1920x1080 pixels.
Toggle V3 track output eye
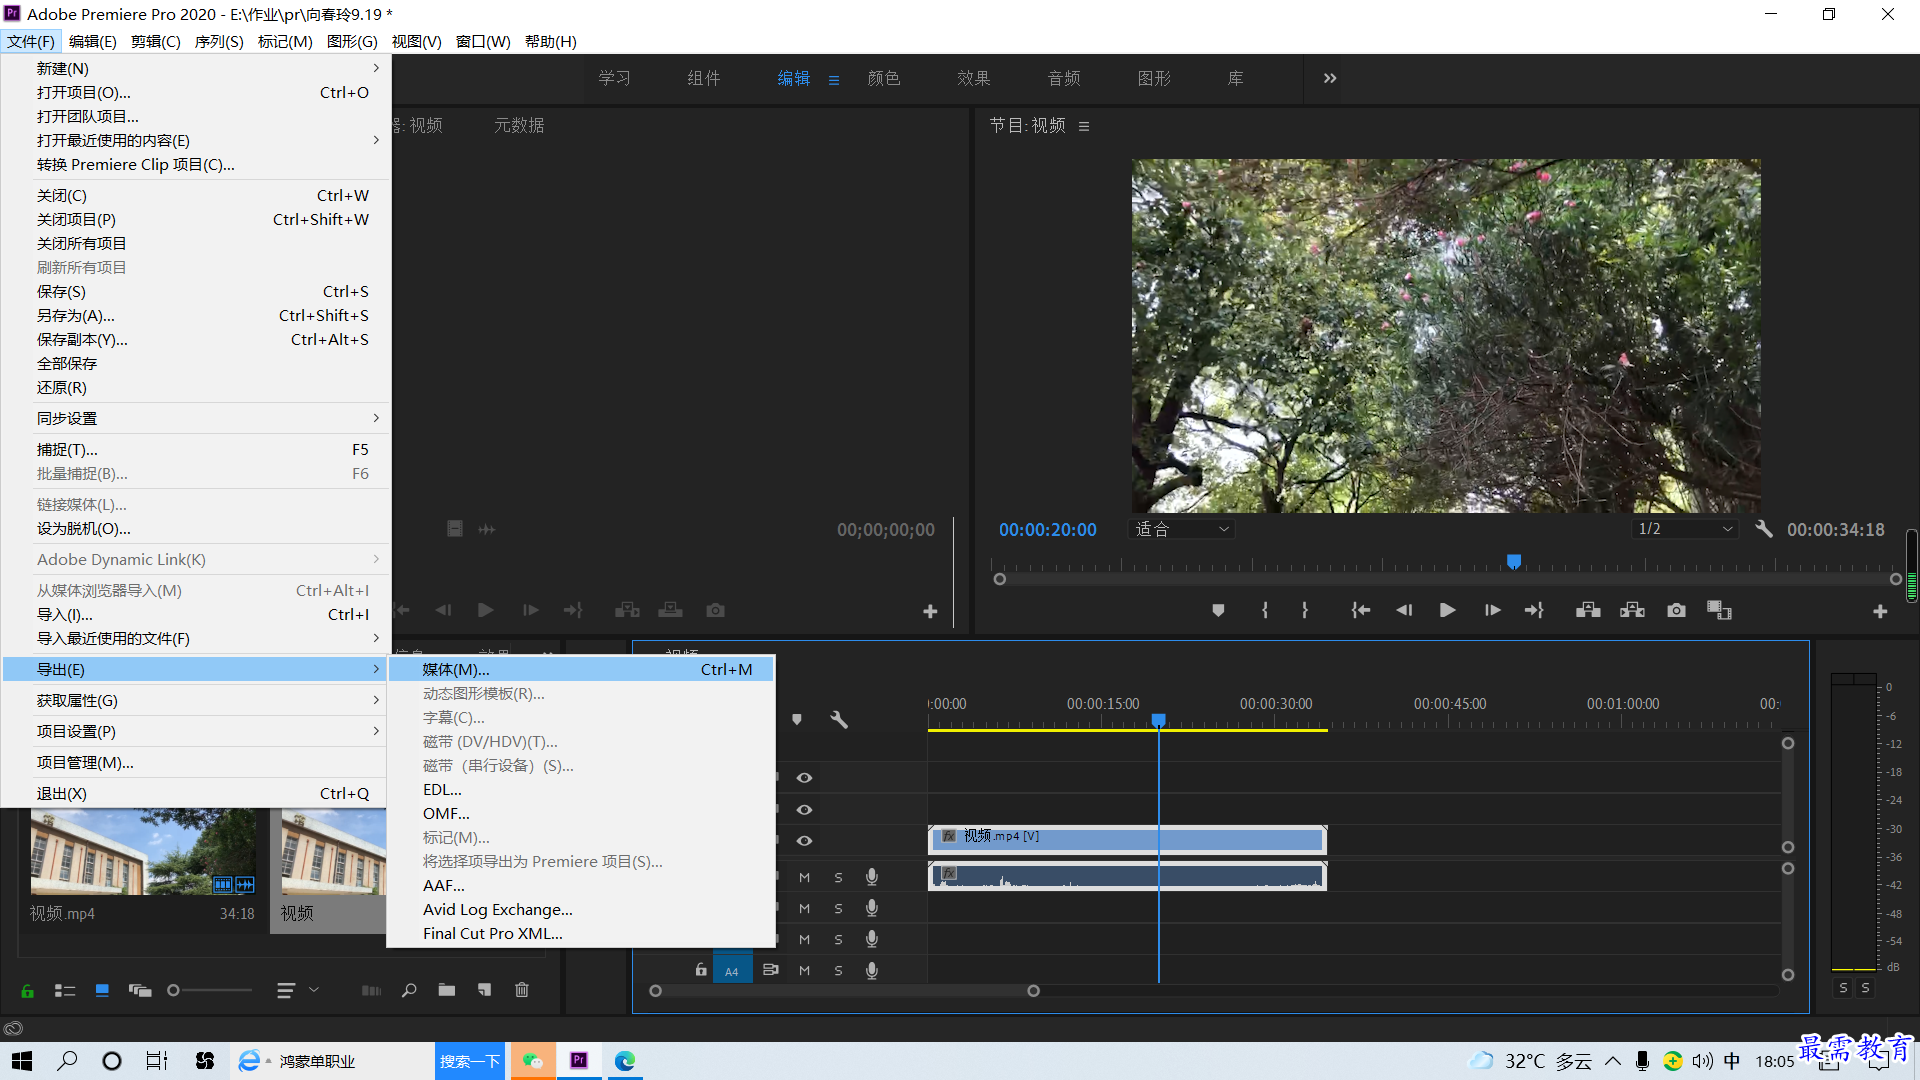[x=804, y=778]
